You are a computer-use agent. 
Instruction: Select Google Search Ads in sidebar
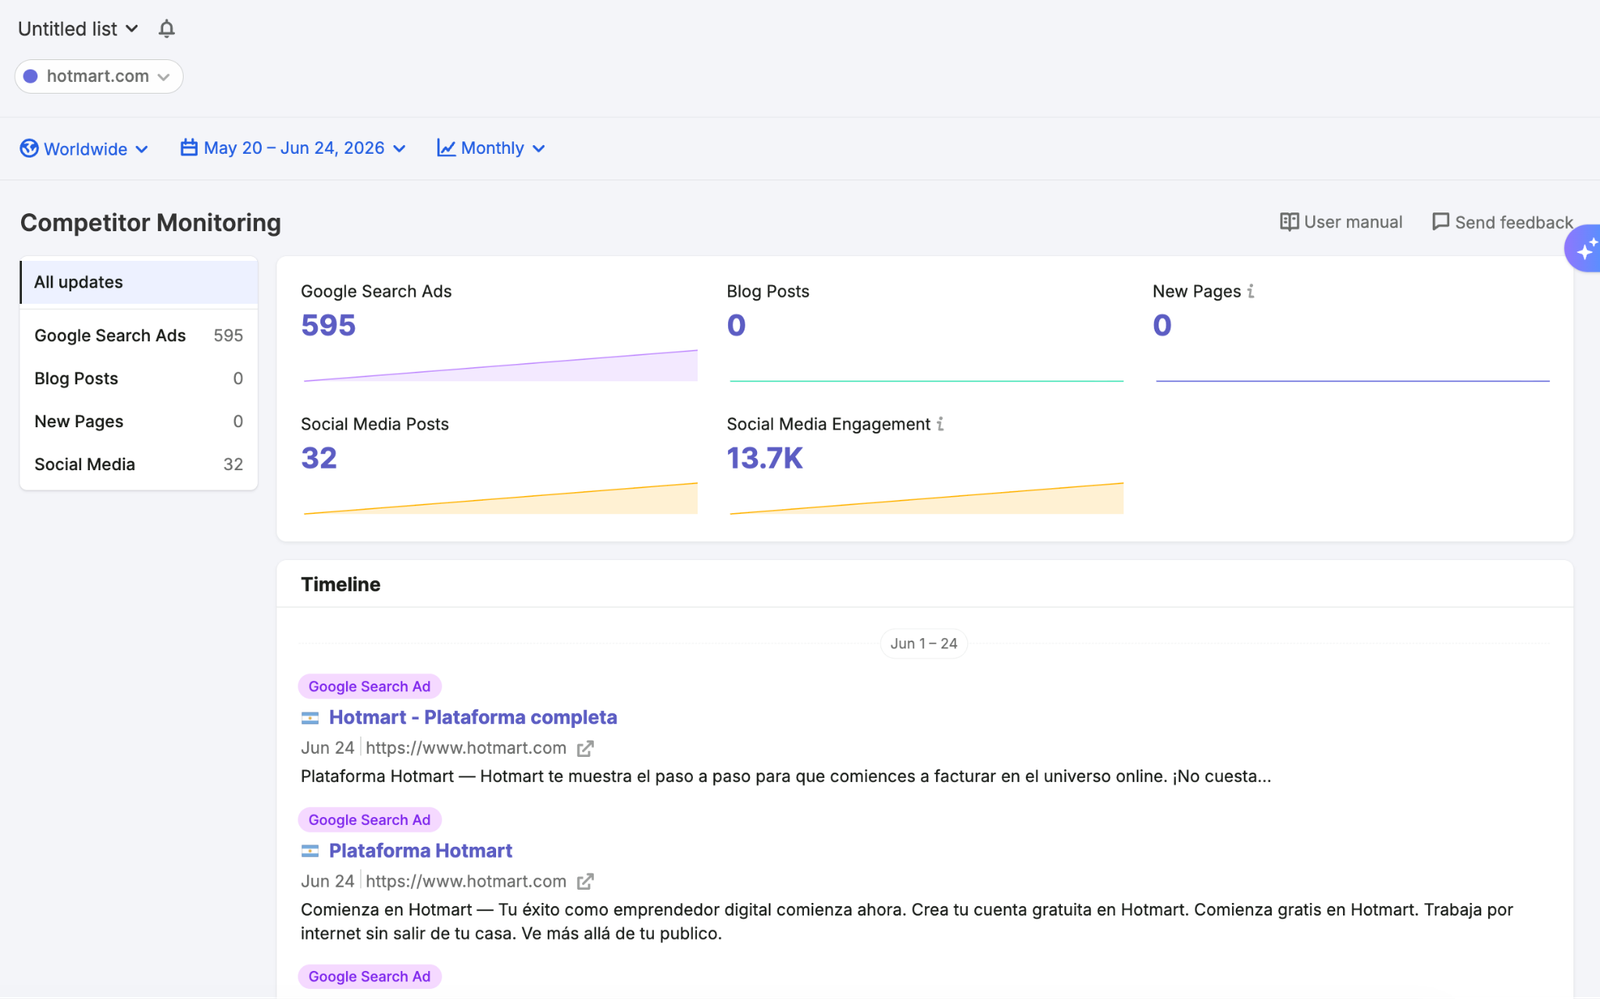coord(139,336)
